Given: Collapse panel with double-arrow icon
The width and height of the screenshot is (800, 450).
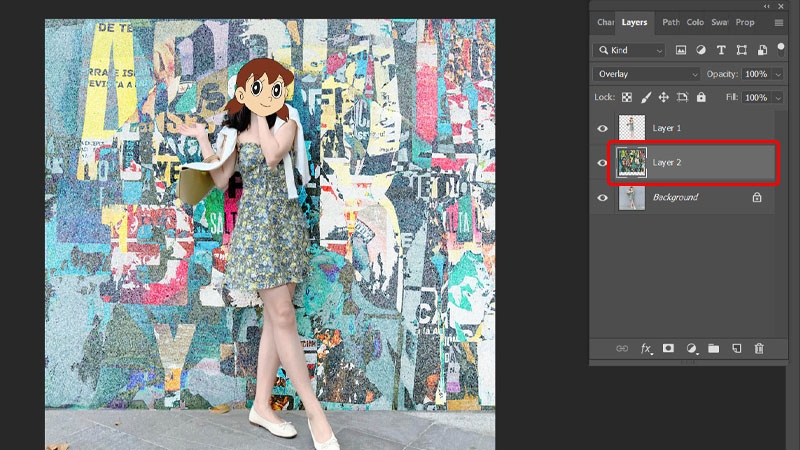Looking at the screenshot, I should click(767, 6).
